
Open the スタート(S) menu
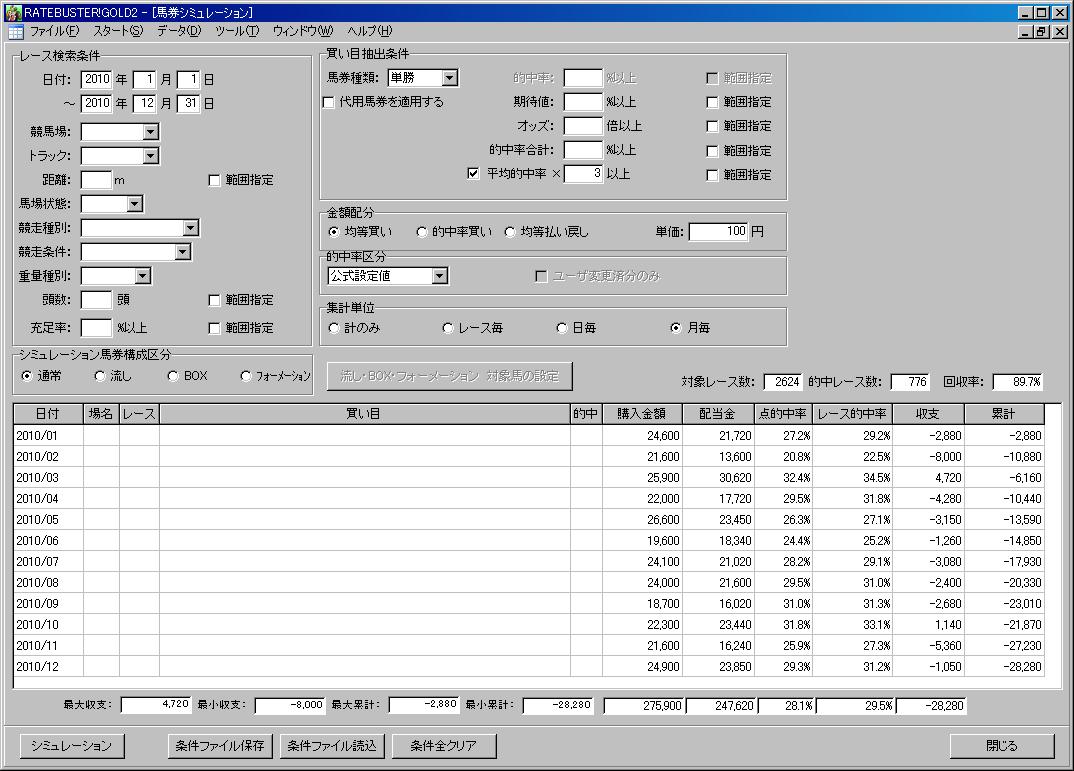tap(118, 31)
